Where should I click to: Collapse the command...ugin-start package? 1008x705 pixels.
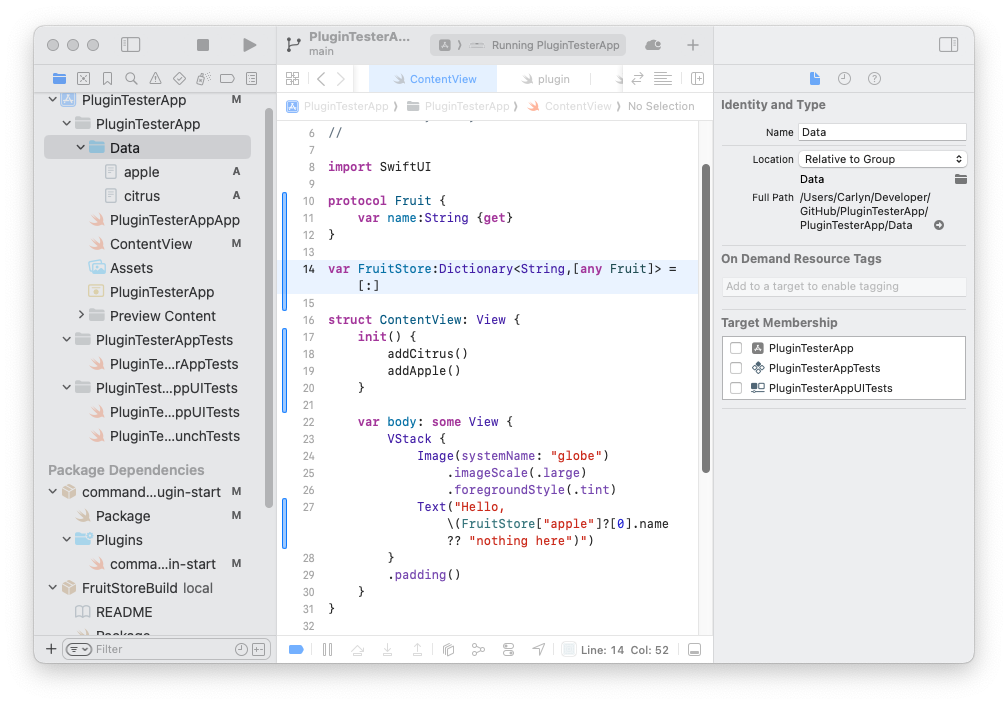click(x=53, y=491)
